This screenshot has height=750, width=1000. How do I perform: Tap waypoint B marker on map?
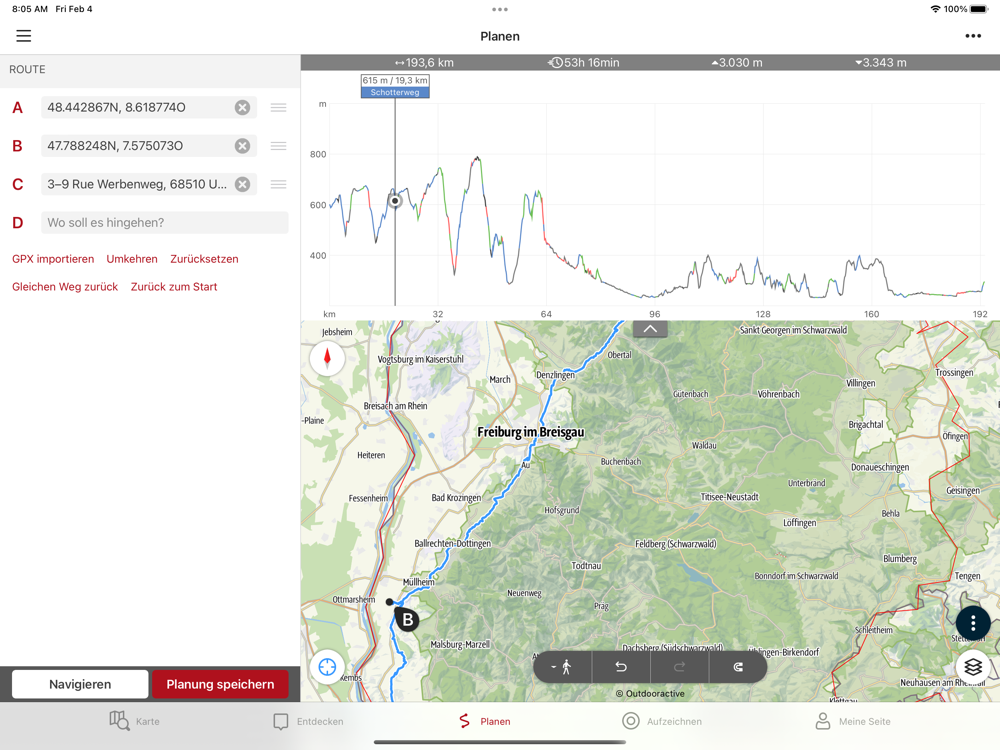click(x=407, y=619)
